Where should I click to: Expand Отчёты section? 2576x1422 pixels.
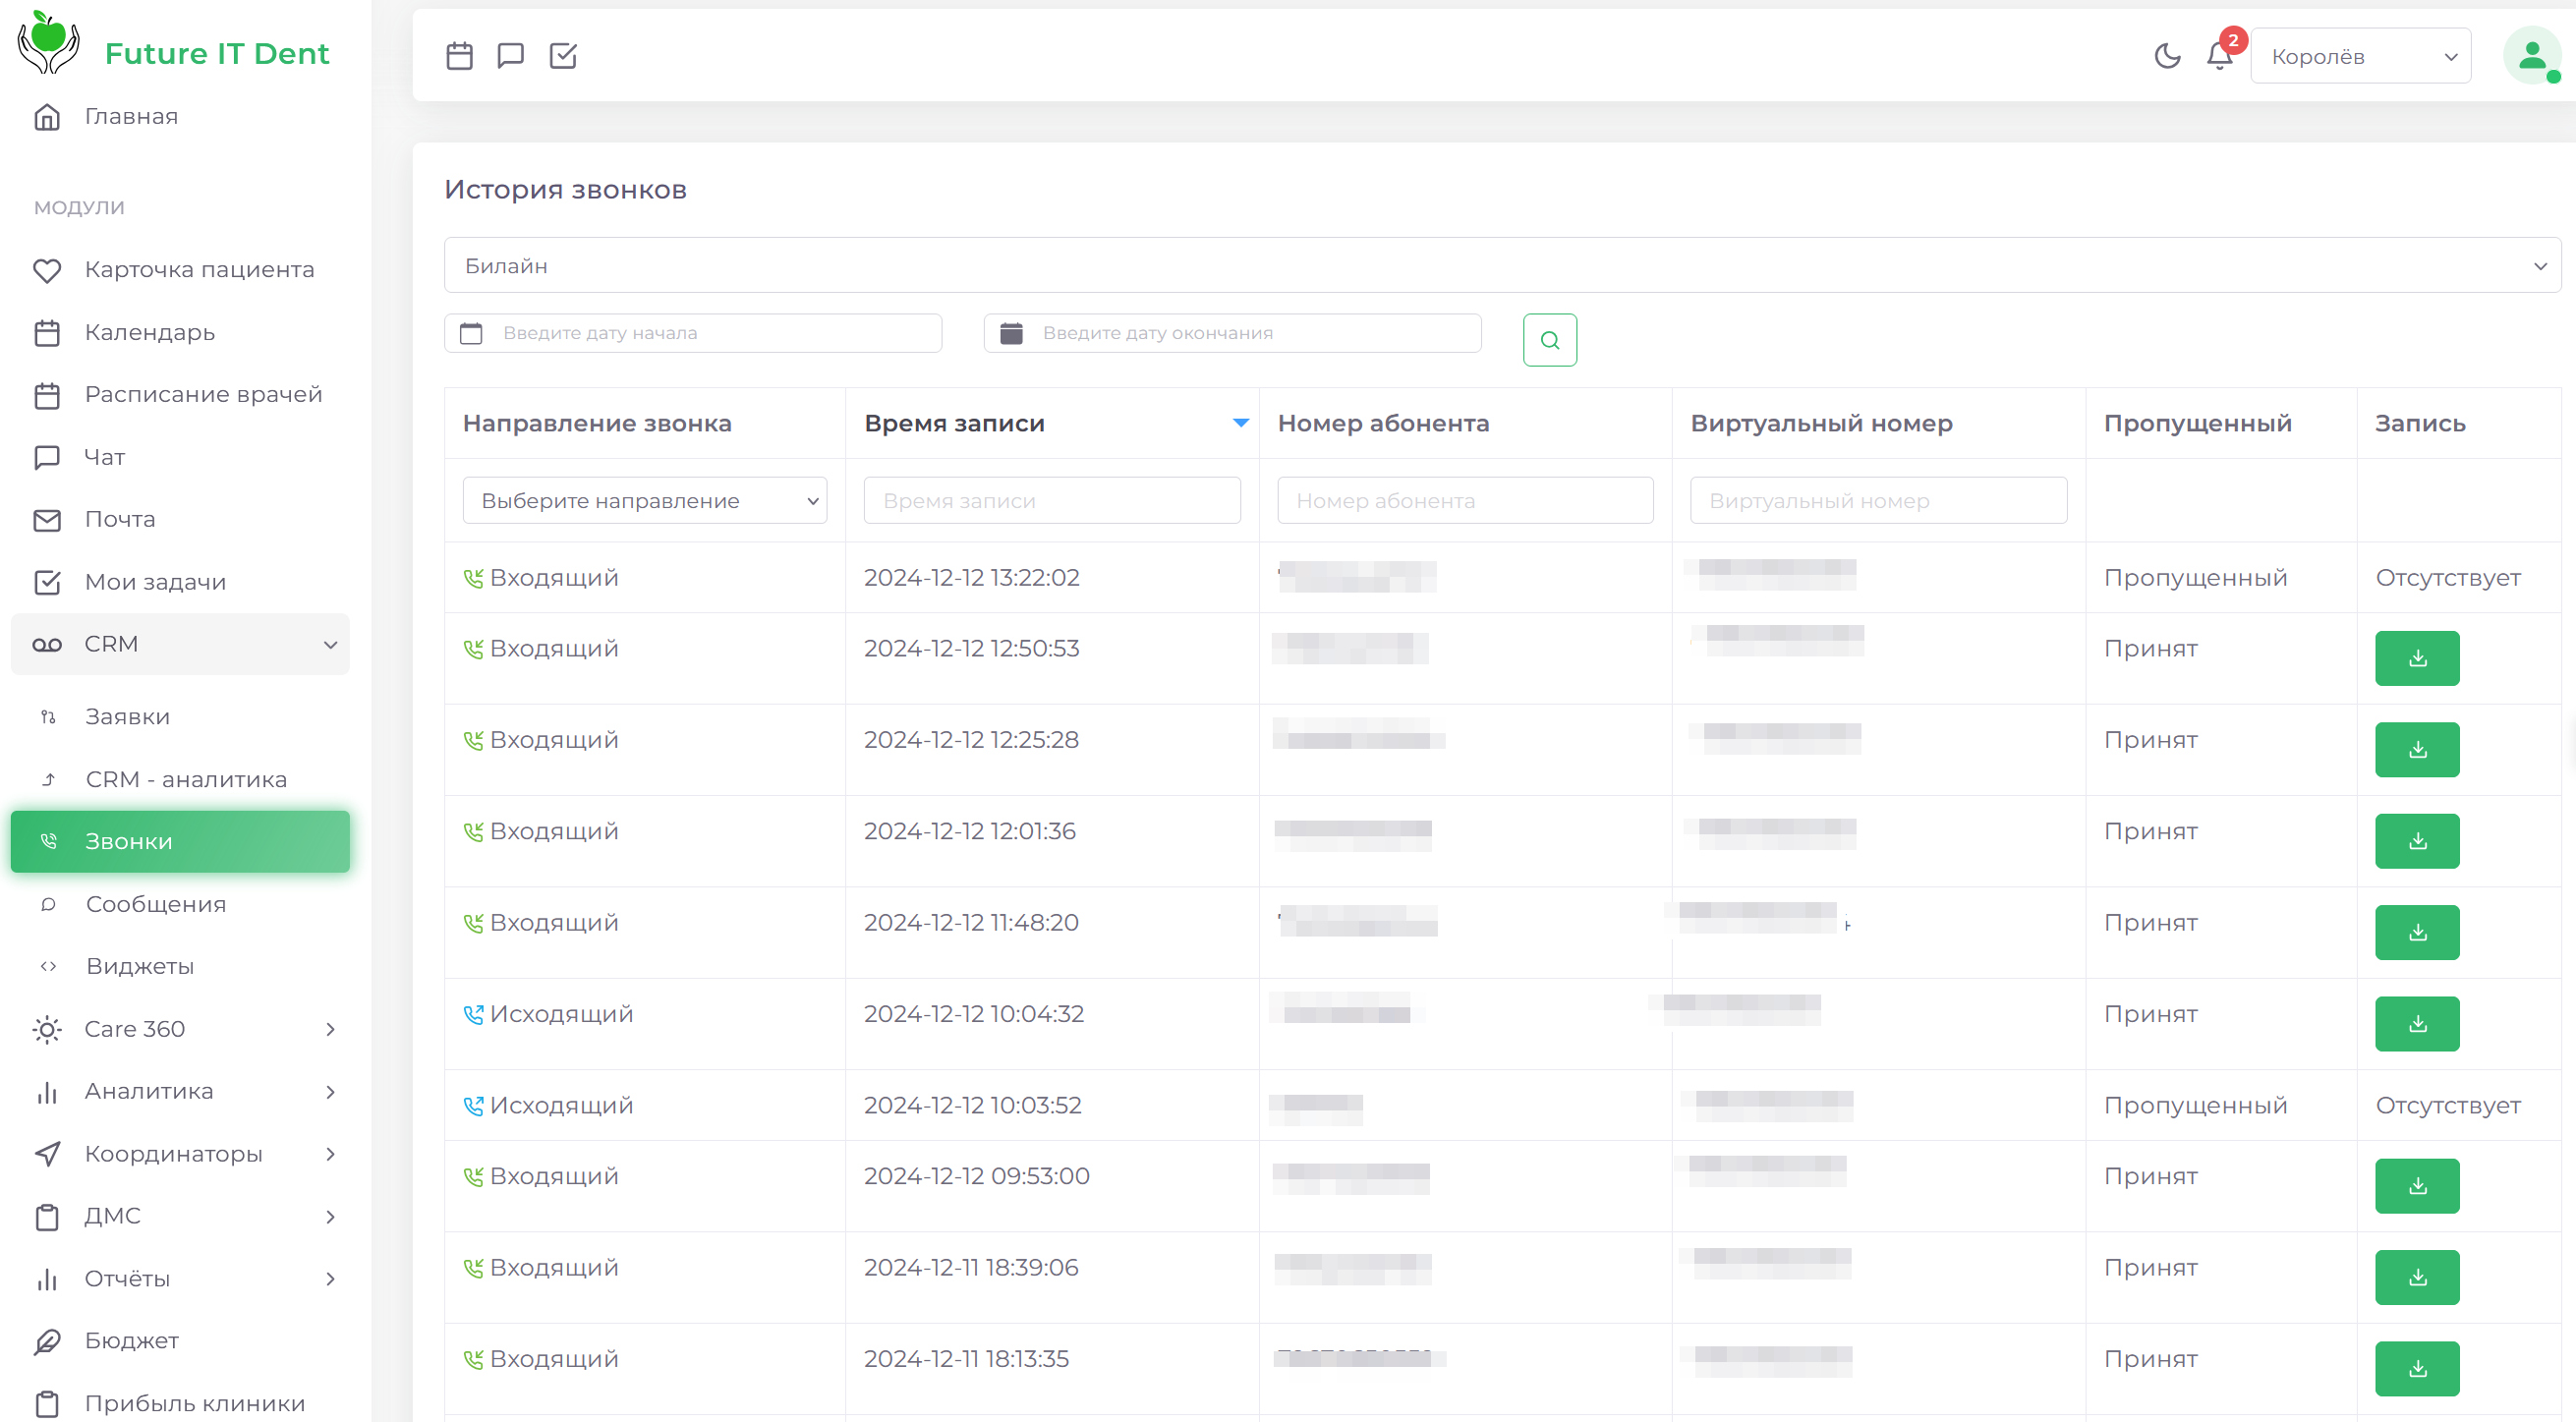(180, 1279)
